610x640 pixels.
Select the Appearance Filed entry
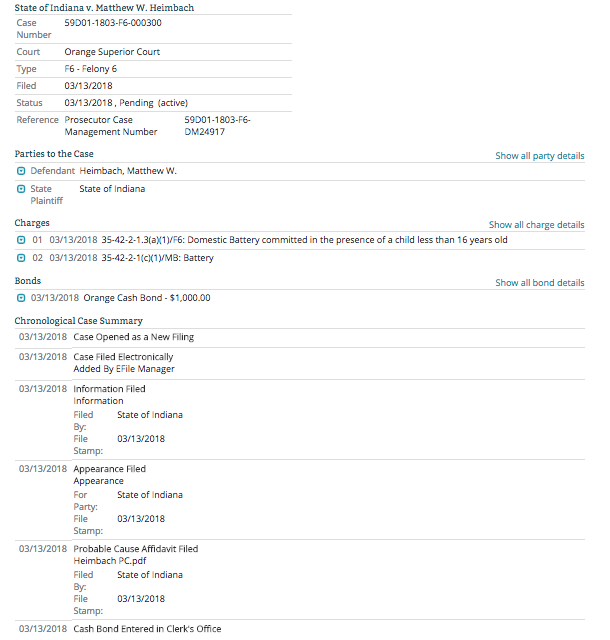109,469
